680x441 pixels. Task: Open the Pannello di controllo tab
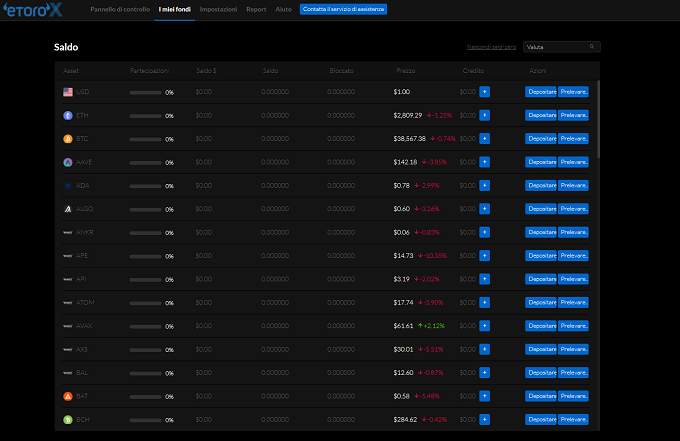click(x=119, y=9)
